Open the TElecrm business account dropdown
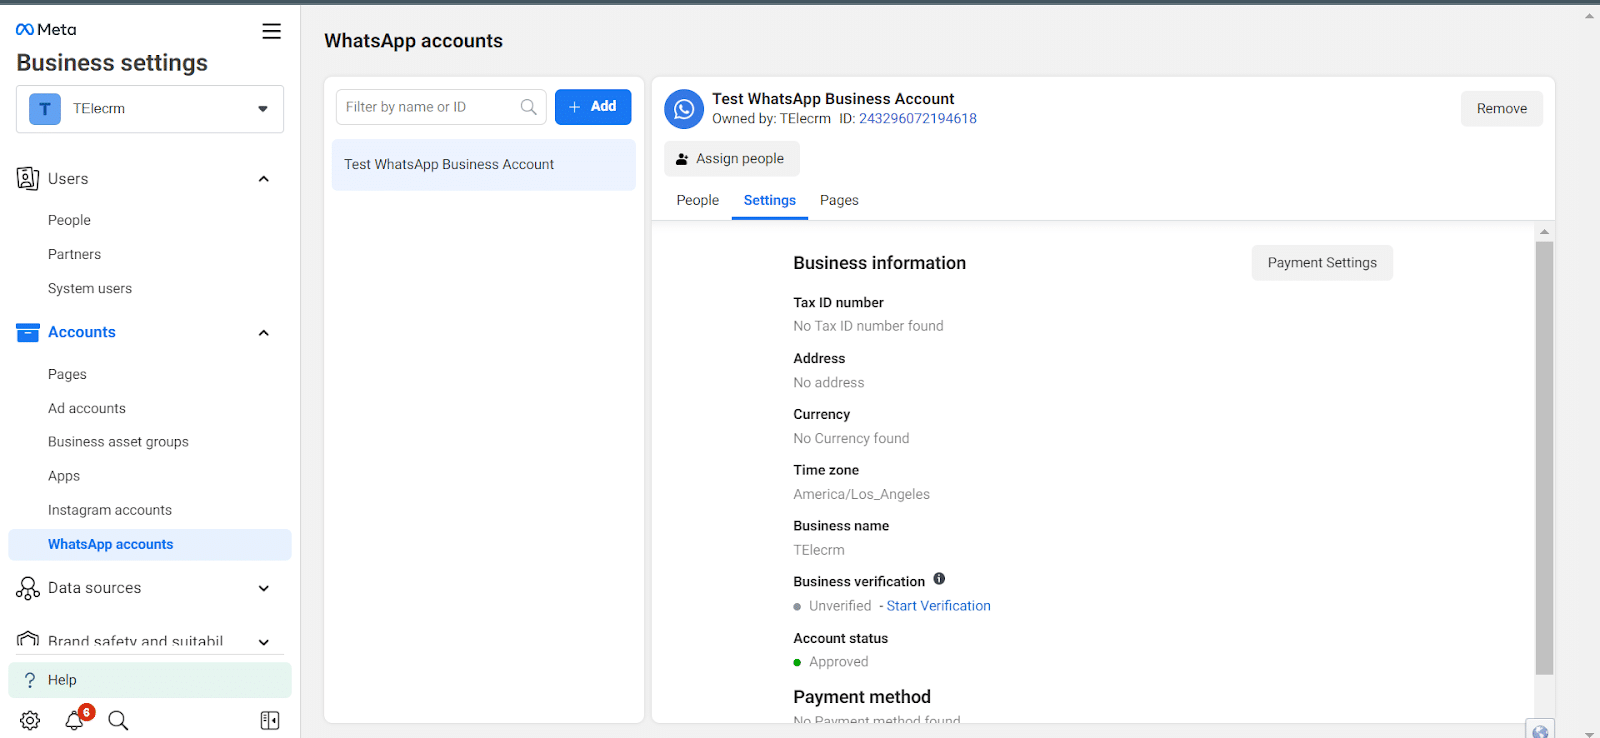Viewport: 1600px width, 738px height. click(x=150, y=109)
